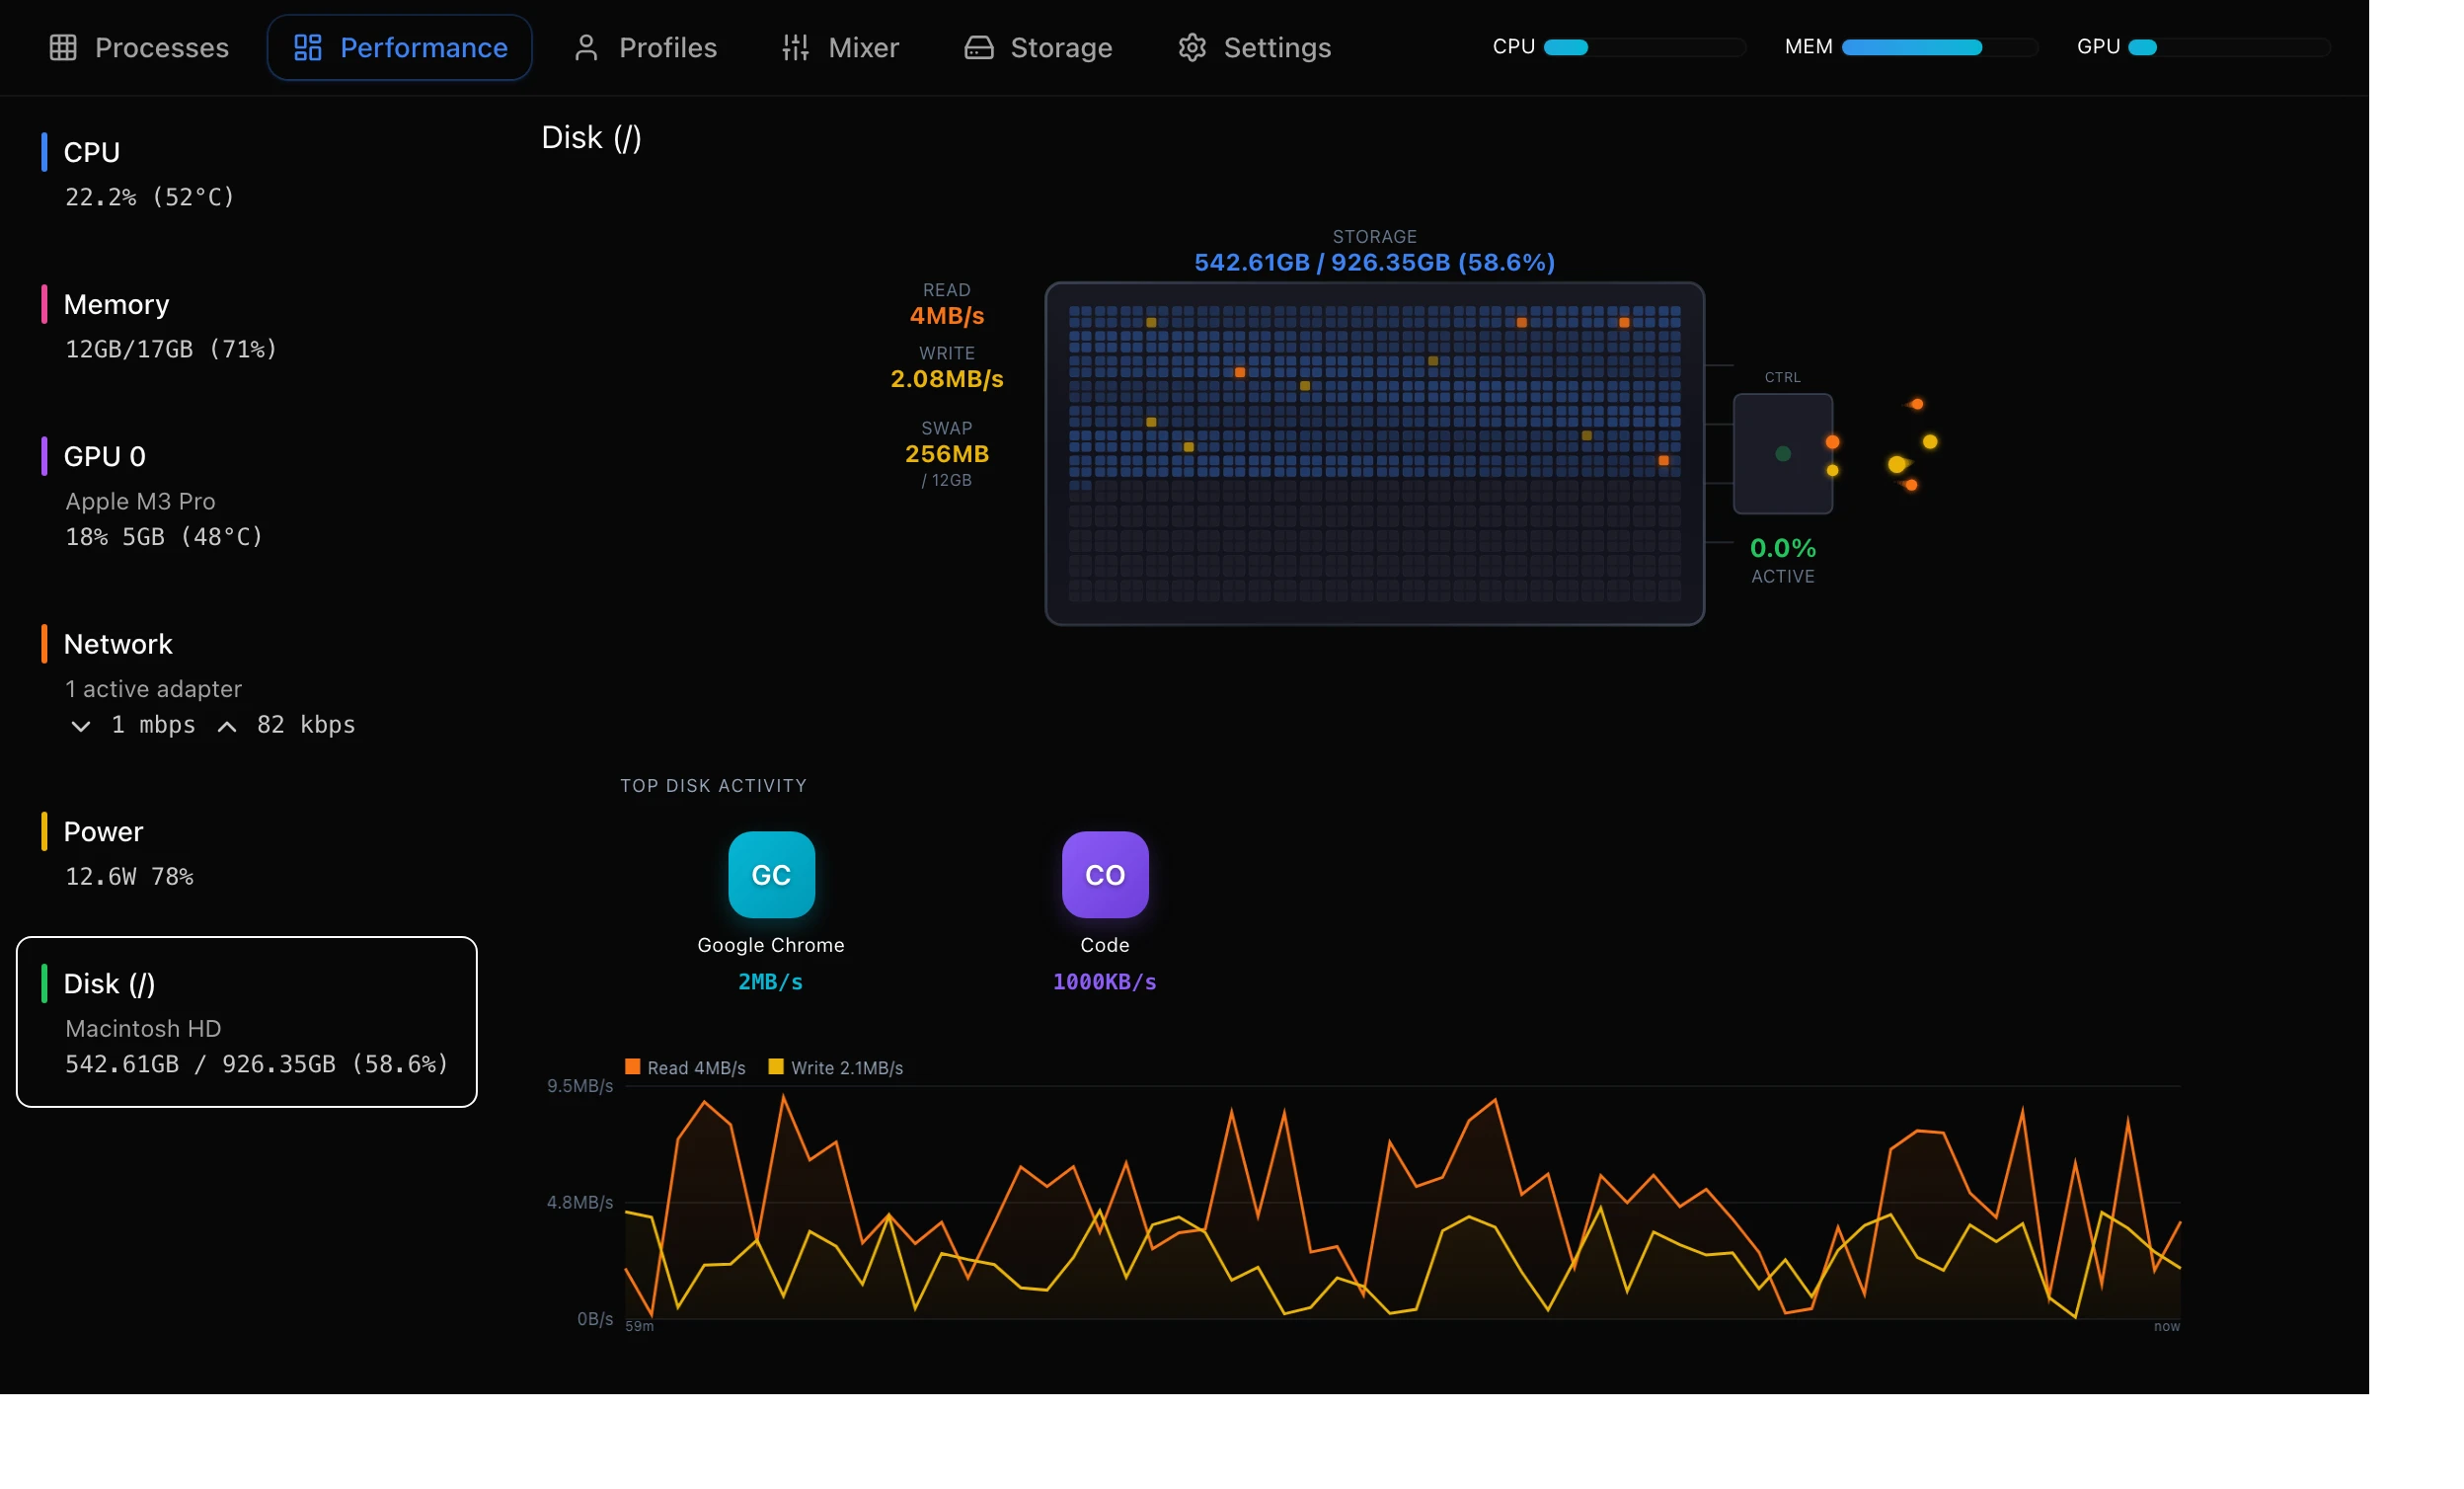
Task: Click the '82 kbps' upload speed
Action: pos(306,725)
